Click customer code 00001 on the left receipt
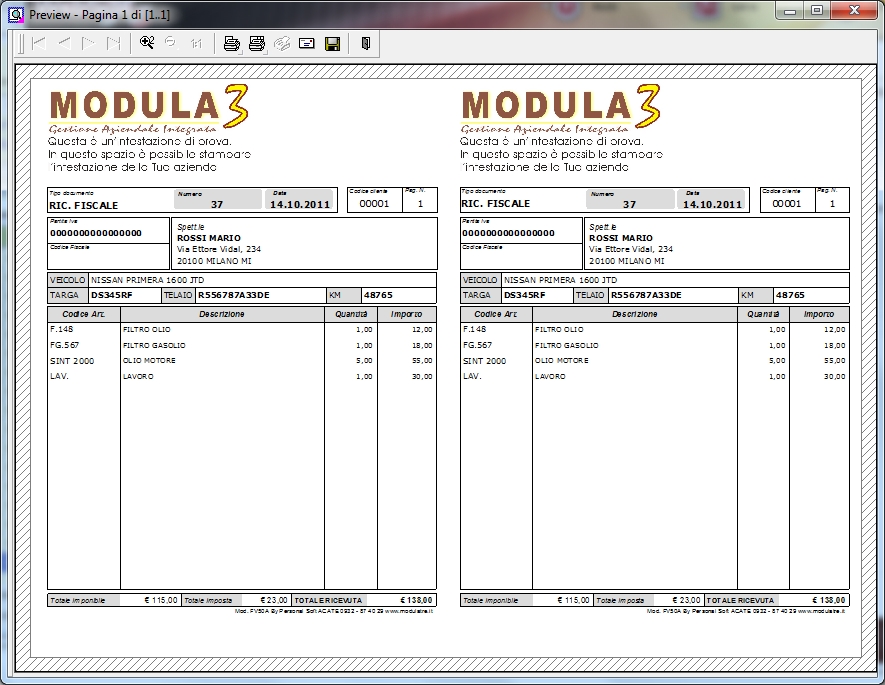The image size is (885, 685). 374,204
